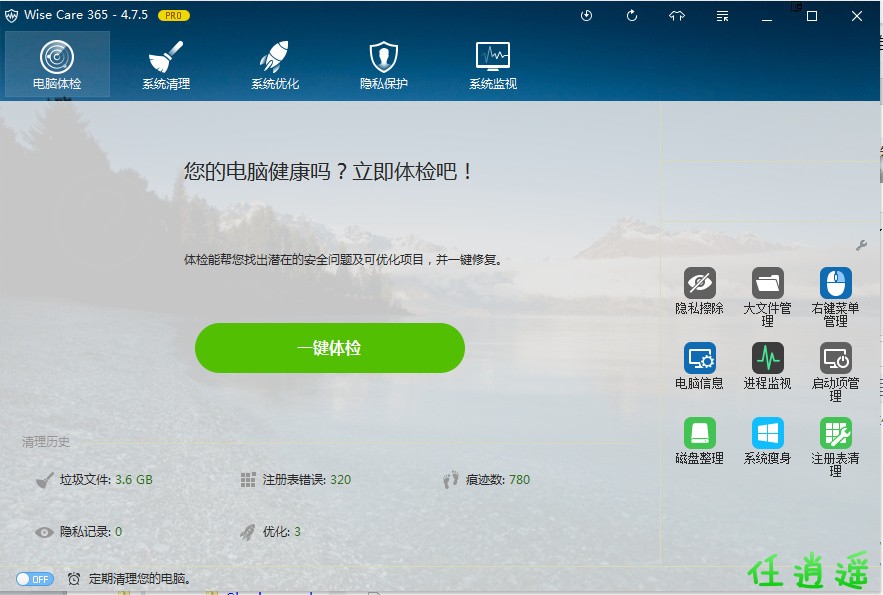Show 电脑信息 system info tool
This screenshot has height=595, width=883.
click(699, 366)
